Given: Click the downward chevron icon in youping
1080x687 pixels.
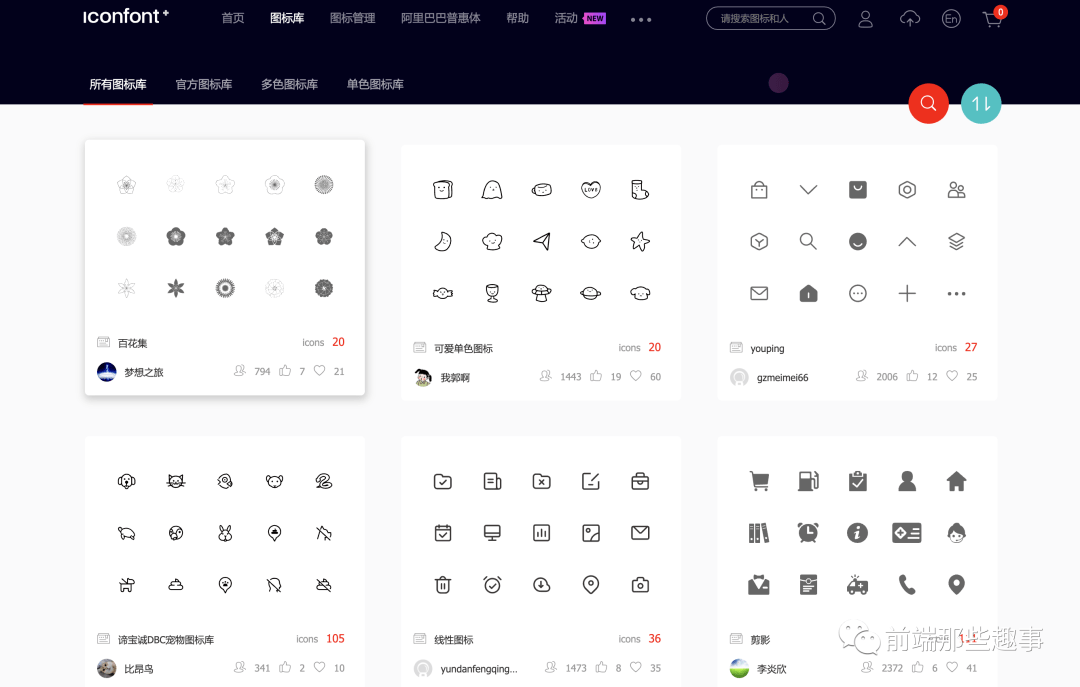Looking at the screenshot, I should pos(808,189).
